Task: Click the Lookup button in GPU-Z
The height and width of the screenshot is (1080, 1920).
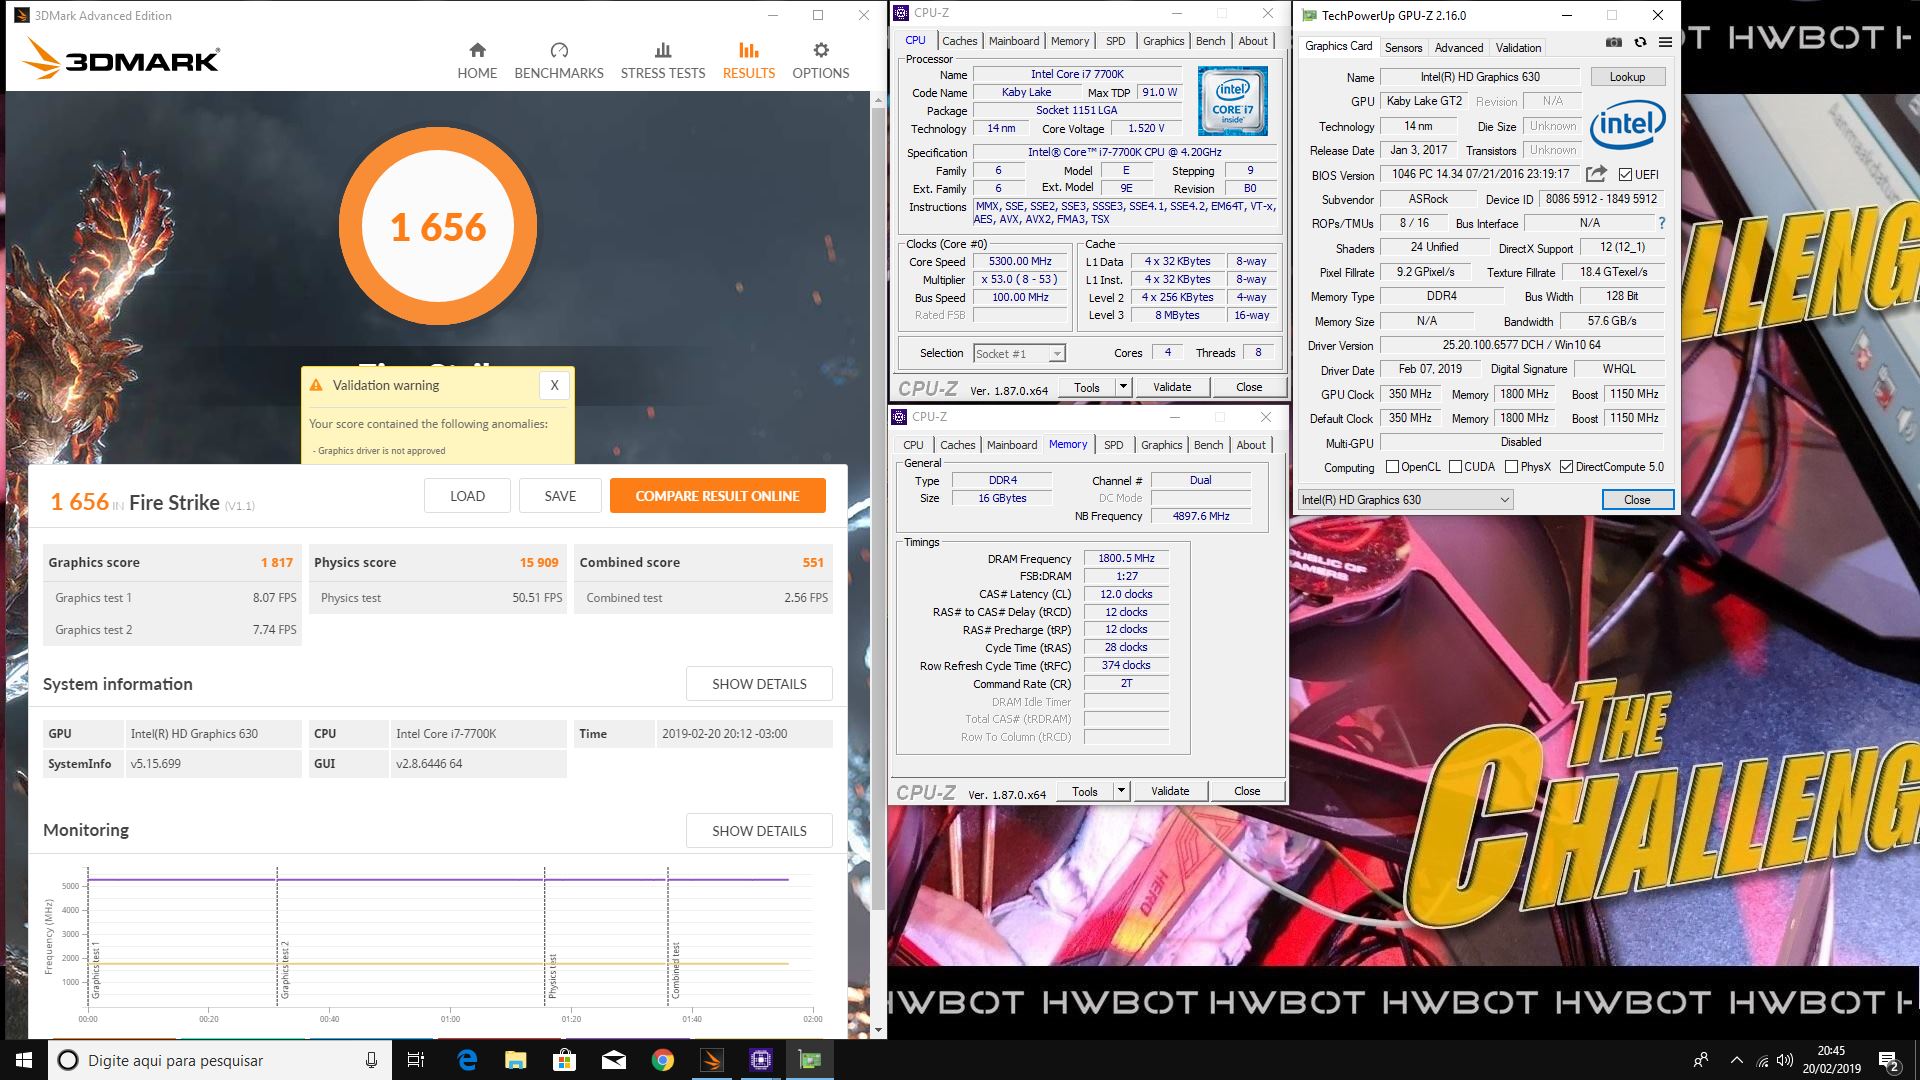Action: pos(1627,77)
